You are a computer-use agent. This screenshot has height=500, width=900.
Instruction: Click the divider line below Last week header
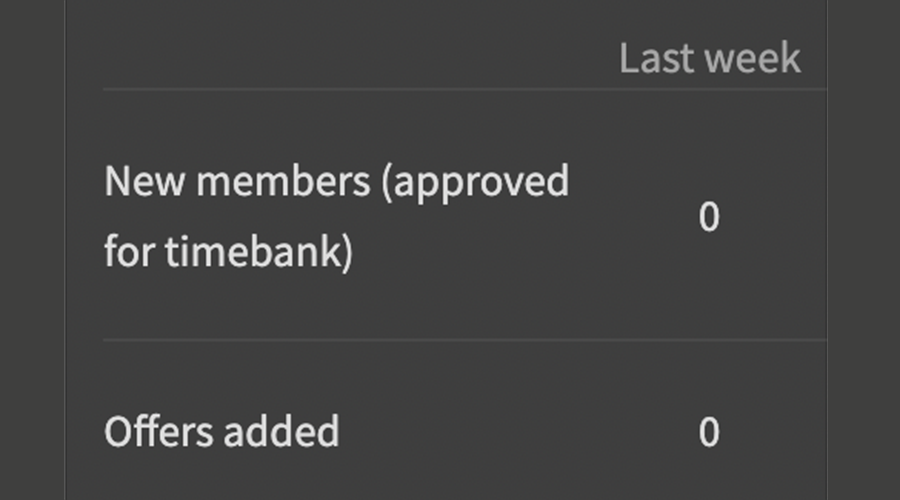tap(464, 90)
